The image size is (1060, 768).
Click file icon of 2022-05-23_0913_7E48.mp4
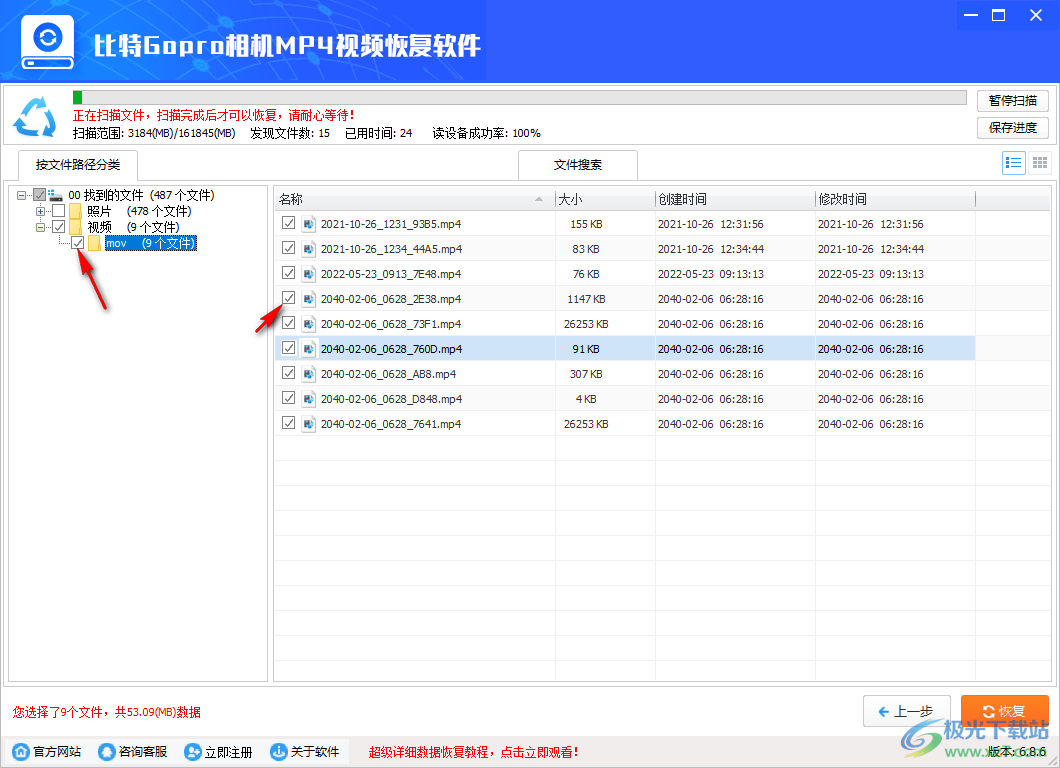[x=308, y=274]
